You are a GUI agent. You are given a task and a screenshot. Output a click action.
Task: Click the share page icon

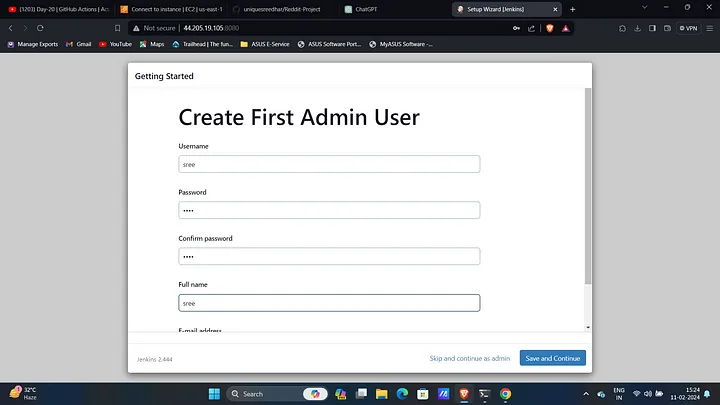point(531,28)
